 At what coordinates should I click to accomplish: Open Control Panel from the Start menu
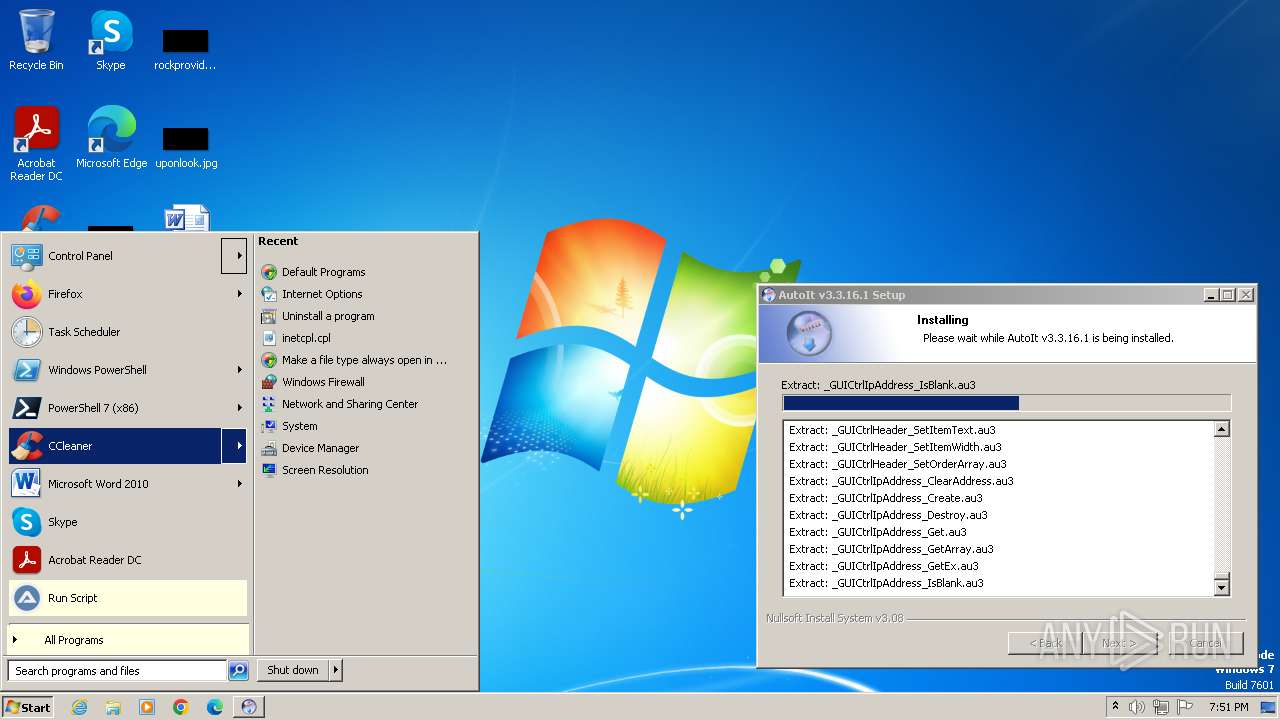click(115, 256)
